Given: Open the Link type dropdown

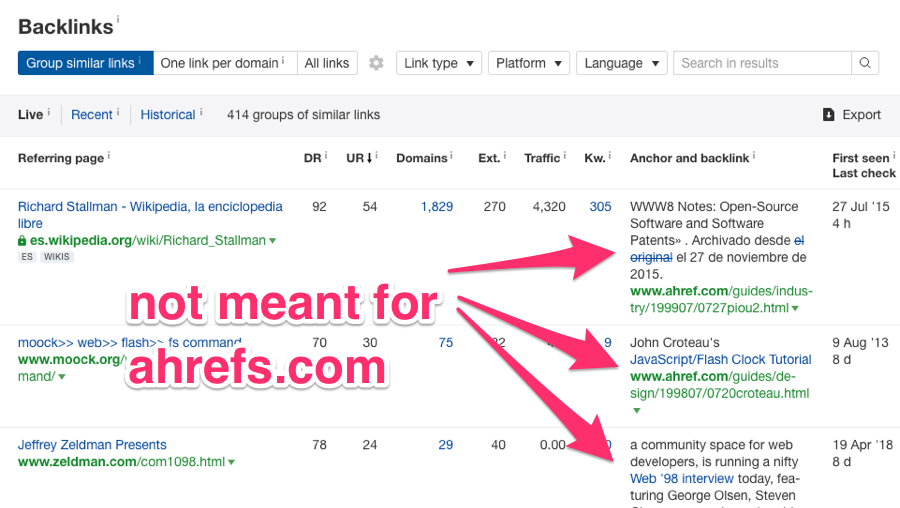Looking at the screenshot, I should [x=439, y=63].
